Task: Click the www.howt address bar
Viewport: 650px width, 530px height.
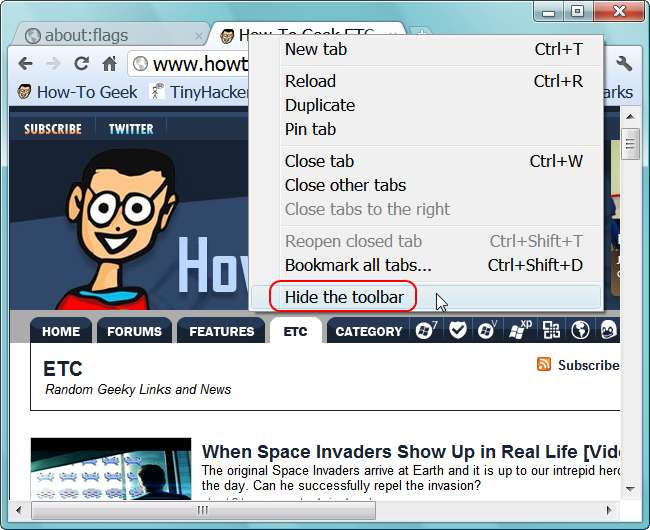Action: 189,64
